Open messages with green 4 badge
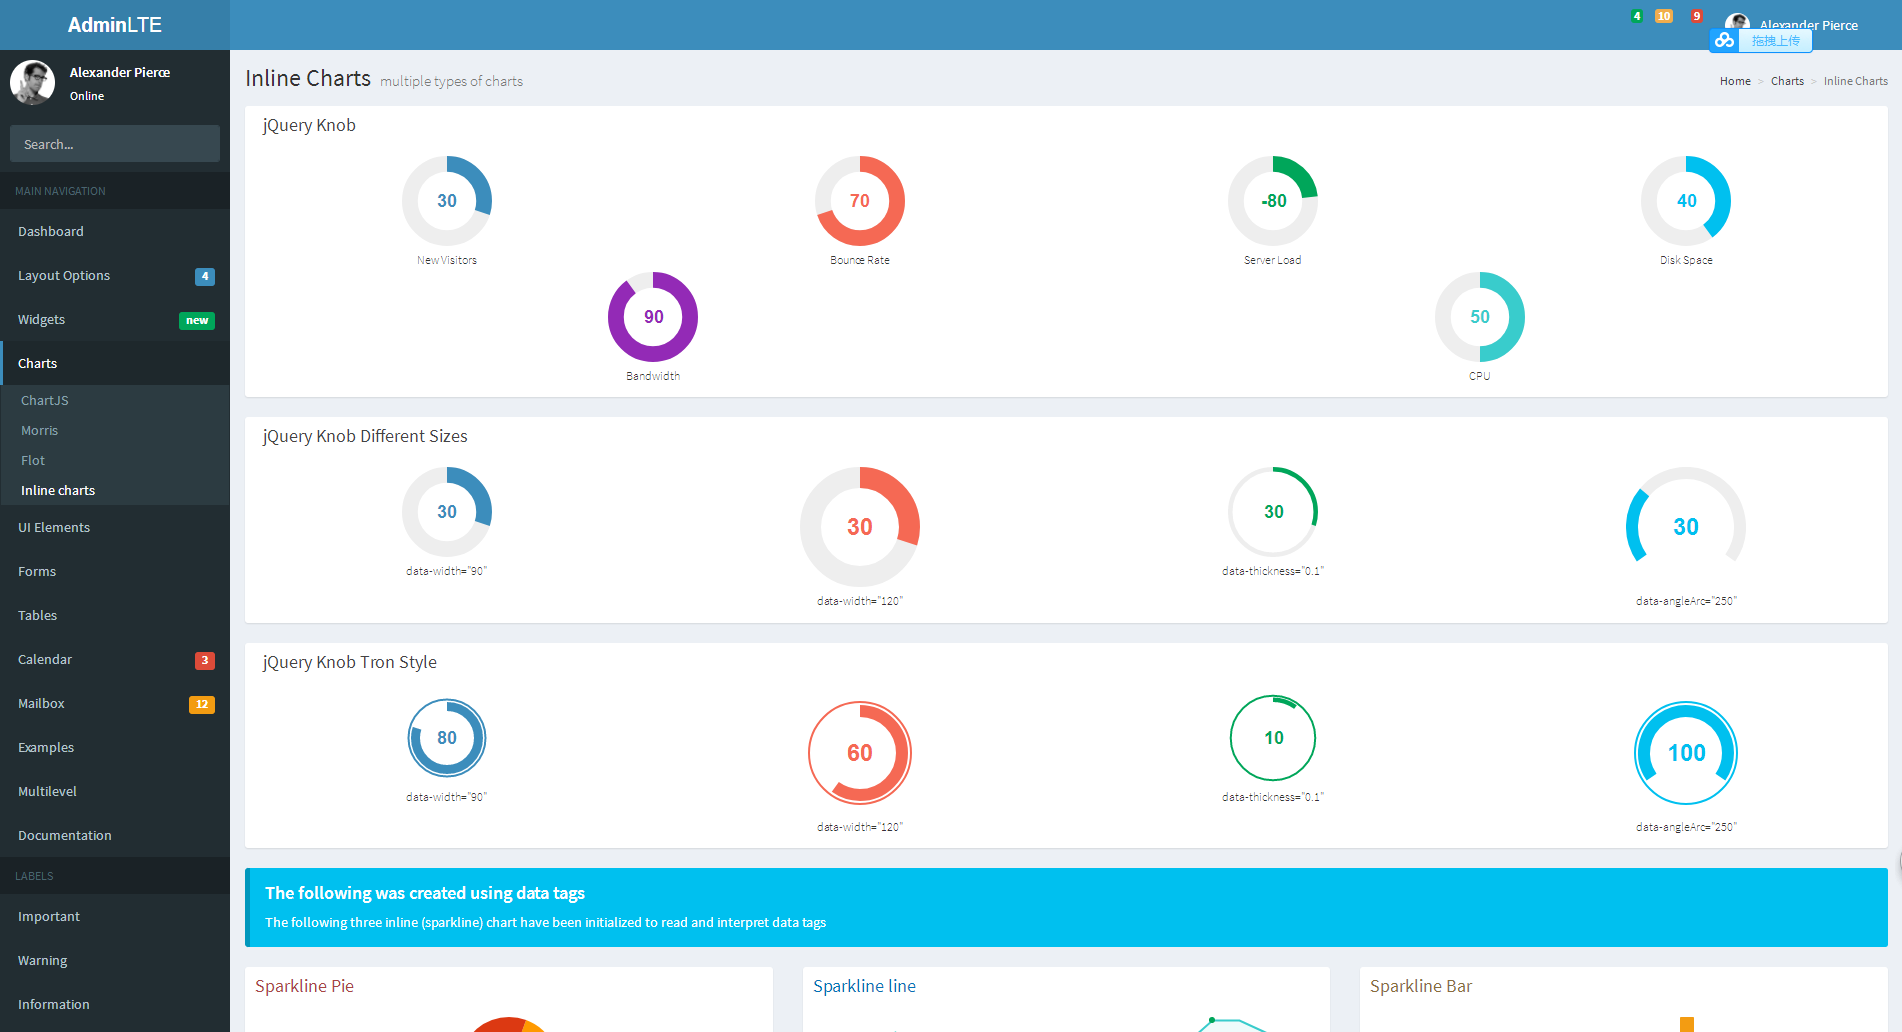Viewport: 1902px width, 1032px height. pyautogui.click(x=1637, y=16)
